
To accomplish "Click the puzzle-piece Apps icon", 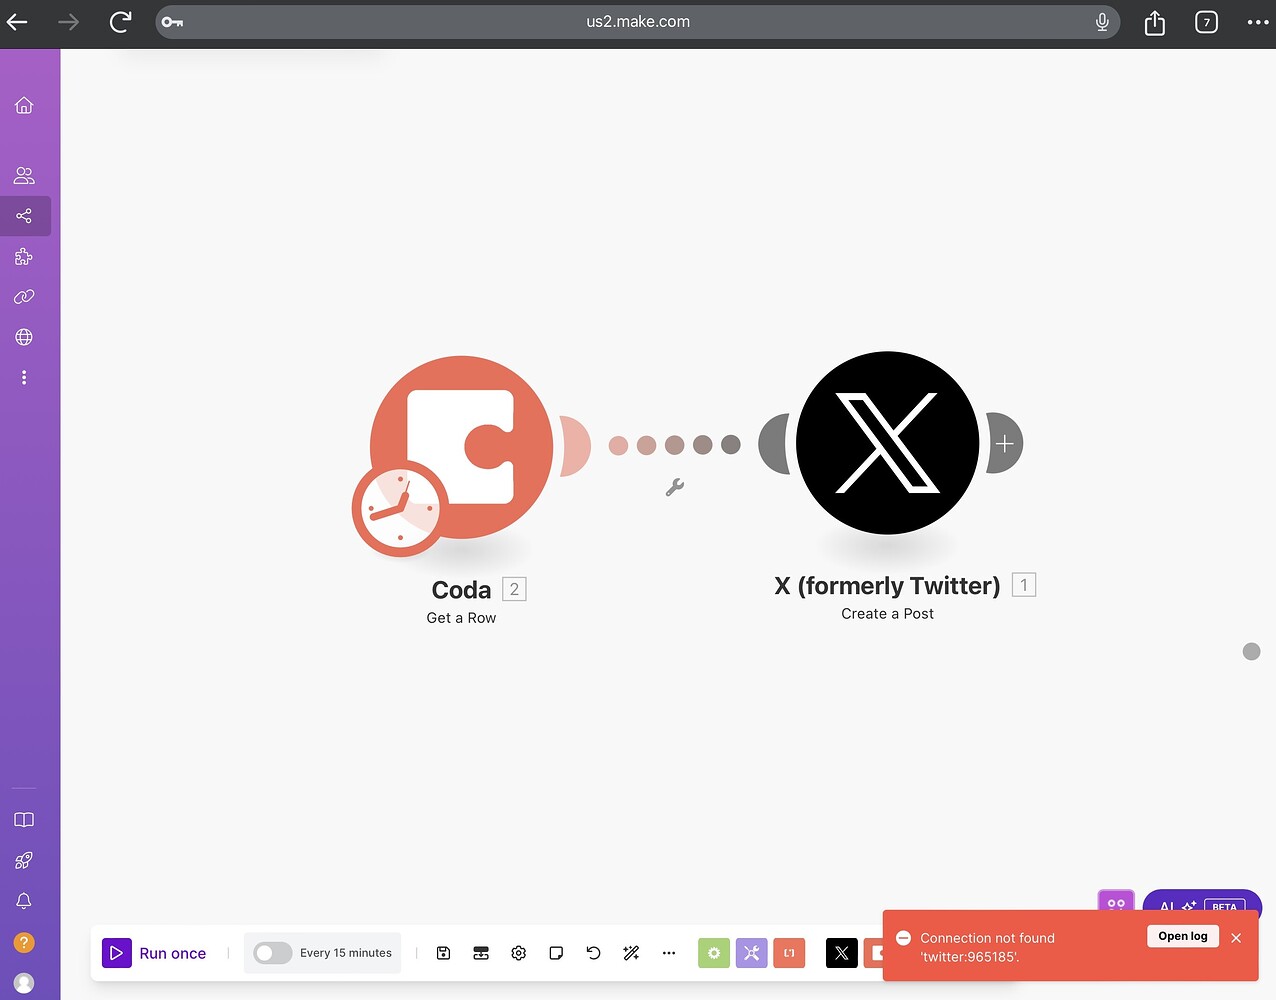I will [x=24, y=257].
